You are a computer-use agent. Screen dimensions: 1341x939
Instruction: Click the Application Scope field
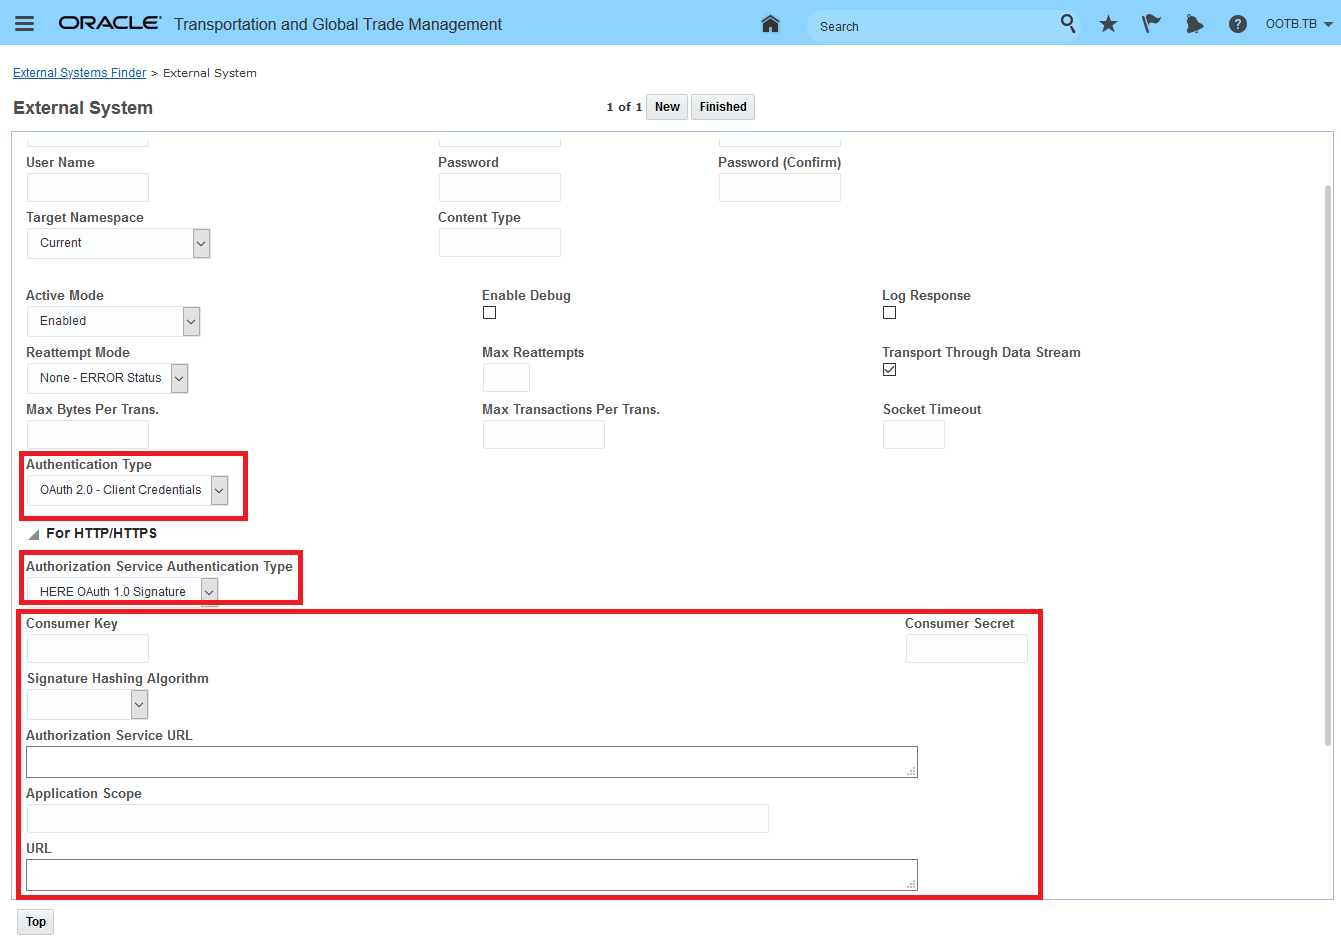coord(398,819)
